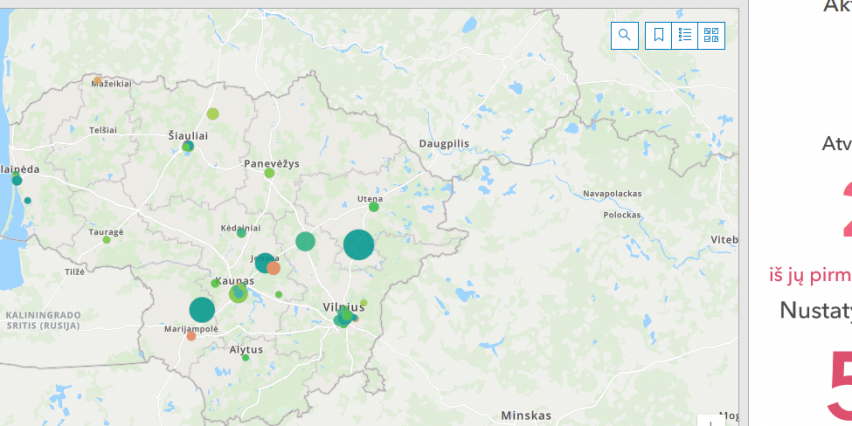Click Kaliningrado sritis (Rusija) label
852x426 pixels.
tap(43, 320)
